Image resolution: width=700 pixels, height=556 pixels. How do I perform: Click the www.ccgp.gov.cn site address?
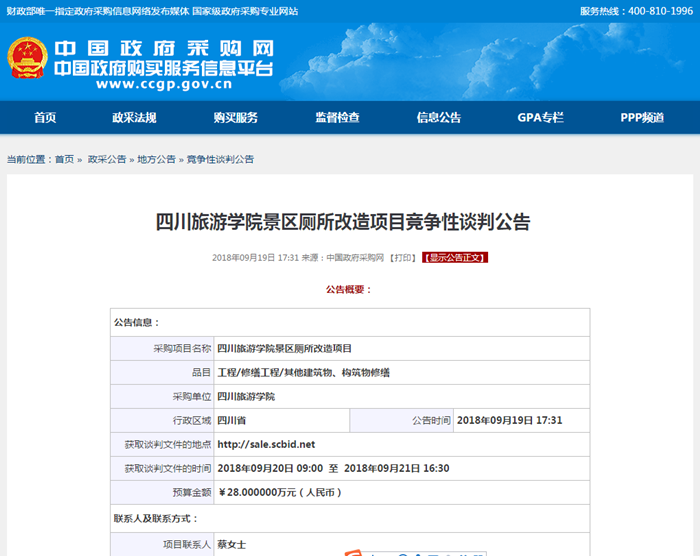[164, 84]
